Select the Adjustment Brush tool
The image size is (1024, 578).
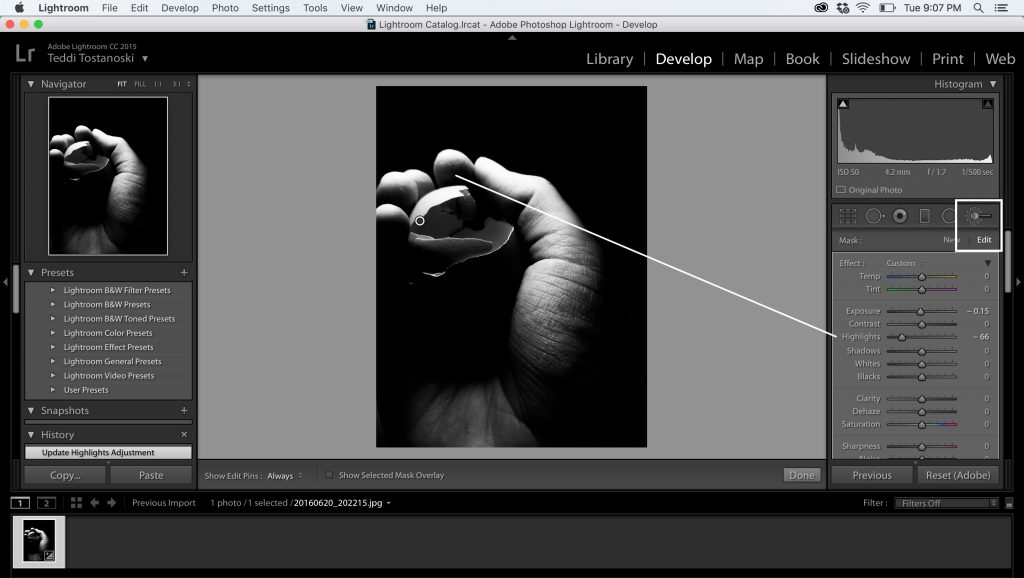click(979, 215)
